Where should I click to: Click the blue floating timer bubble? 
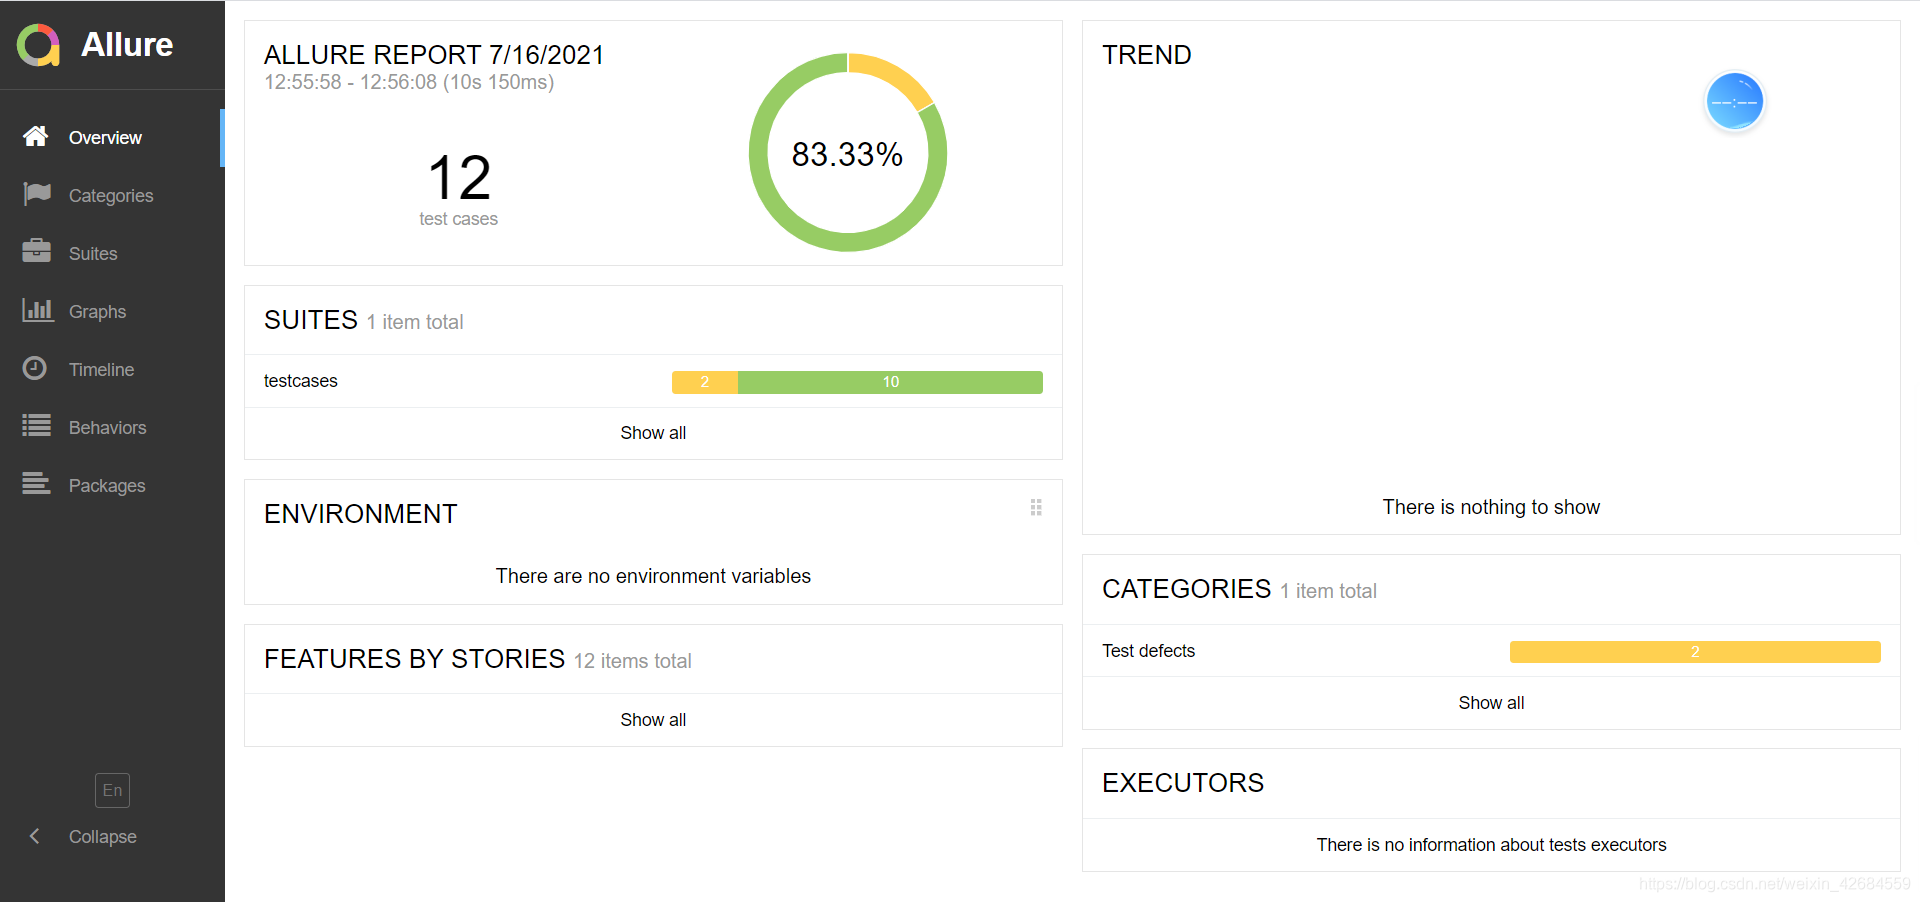1735,102
